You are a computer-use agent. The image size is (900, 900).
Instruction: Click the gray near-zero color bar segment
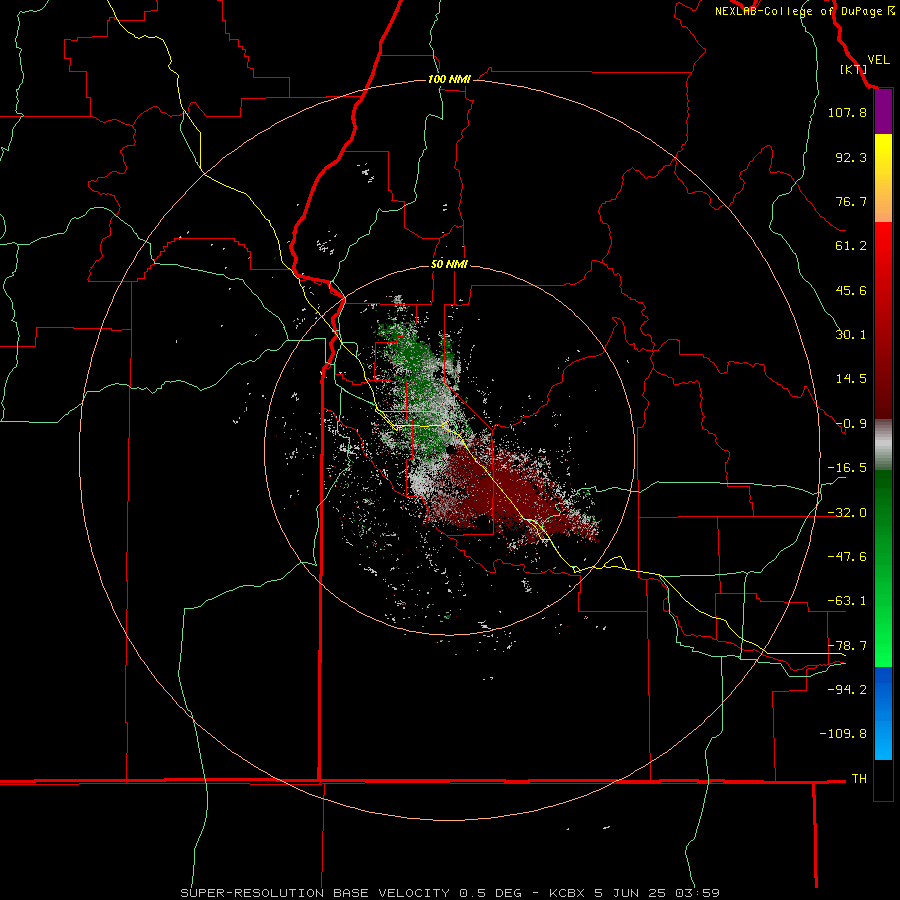point(883,445)
